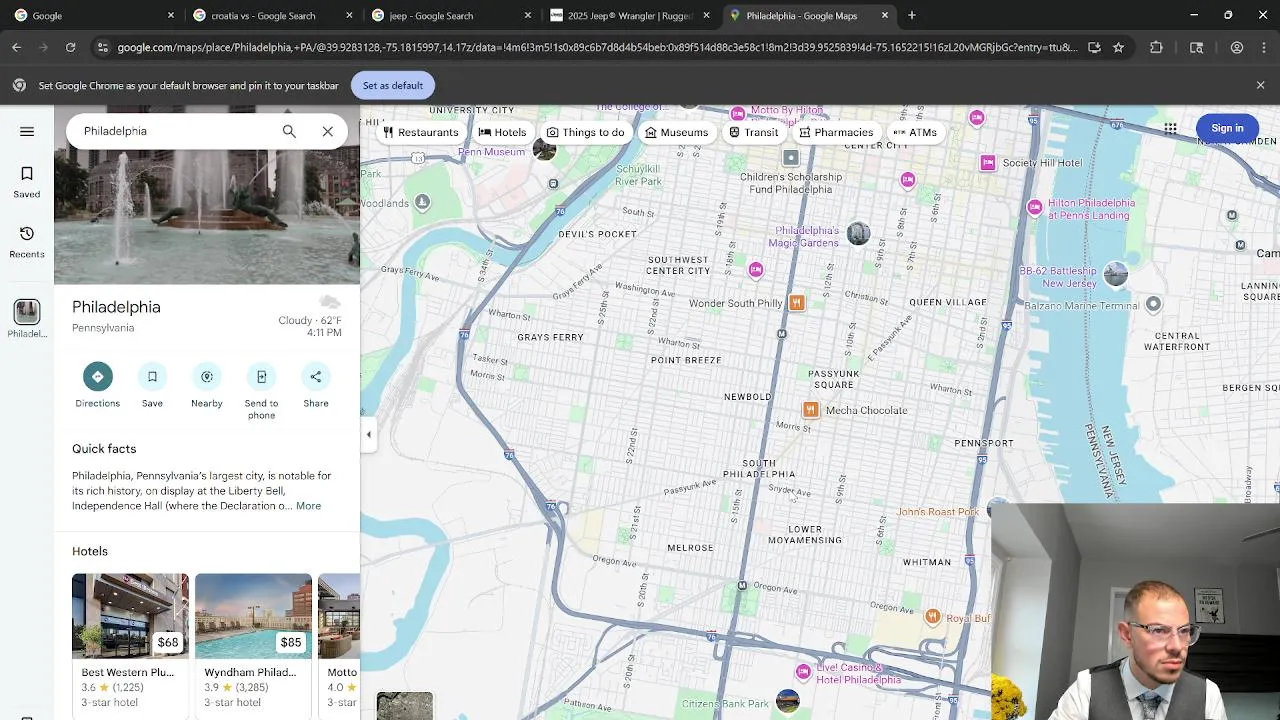Switch to the 2025 Jeep Wrangler tab
This screenshot has width=1280, height=720.
[x=630, y=15]
